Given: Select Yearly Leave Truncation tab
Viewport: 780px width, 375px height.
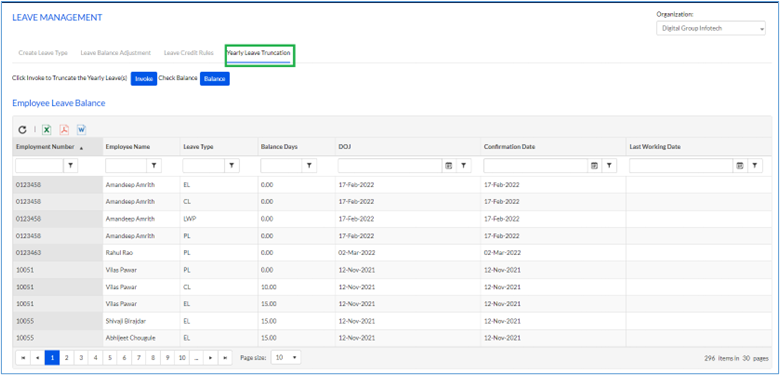Looking at the screenshot, I should 259,52.
